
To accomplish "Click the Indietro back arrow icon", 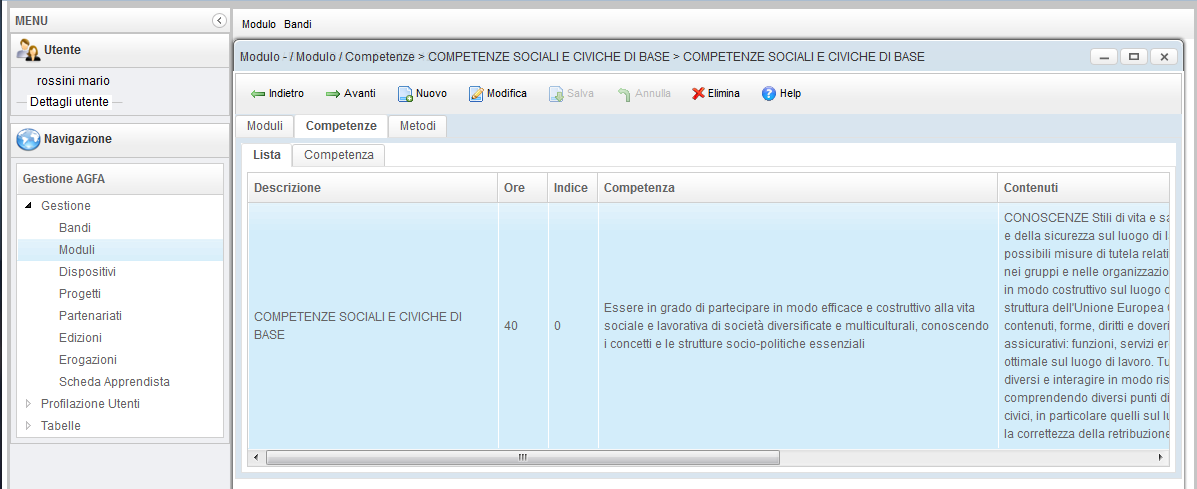I will point(258,94).
